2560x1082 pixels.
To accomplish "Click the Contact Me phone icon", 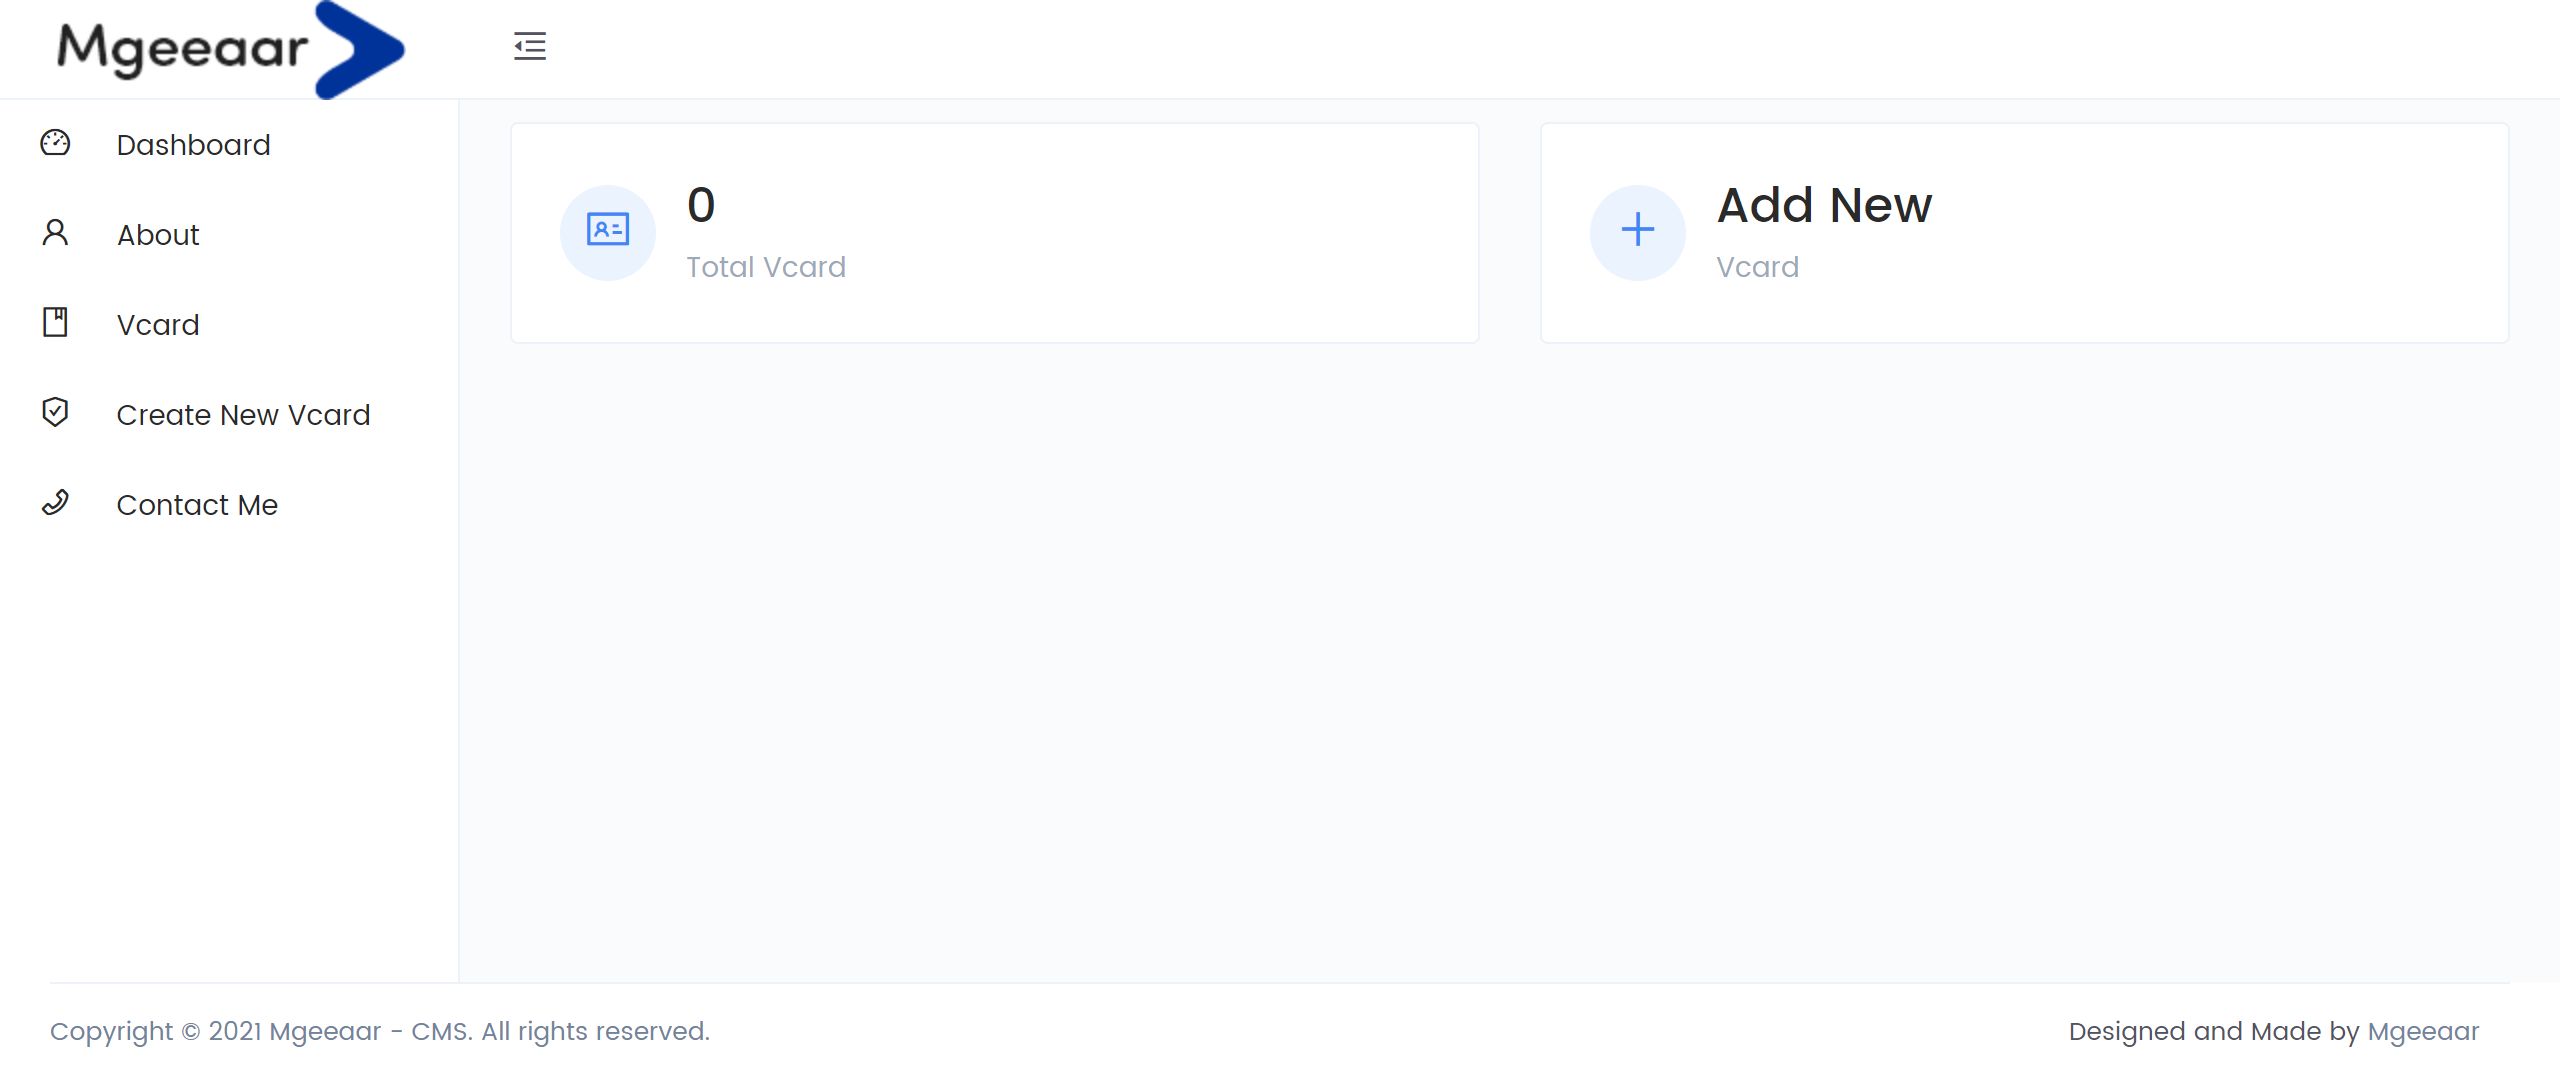I will (55, 503).
